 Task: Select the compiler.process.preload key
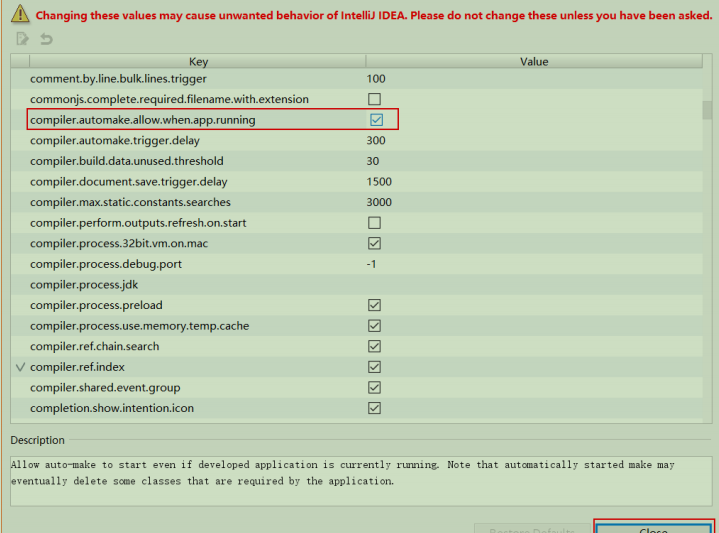click(x=96, y=305)
